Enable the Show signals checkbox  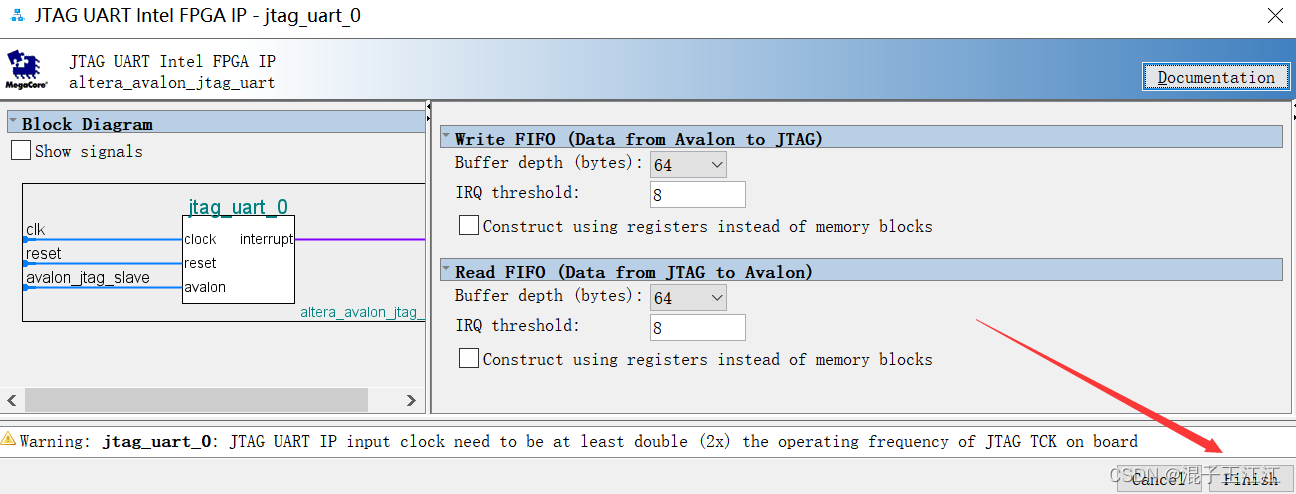click(x=21, y=151)
